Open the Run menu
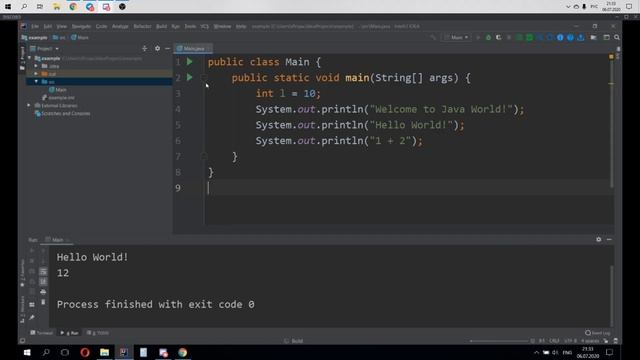 [x=176, y=26]
